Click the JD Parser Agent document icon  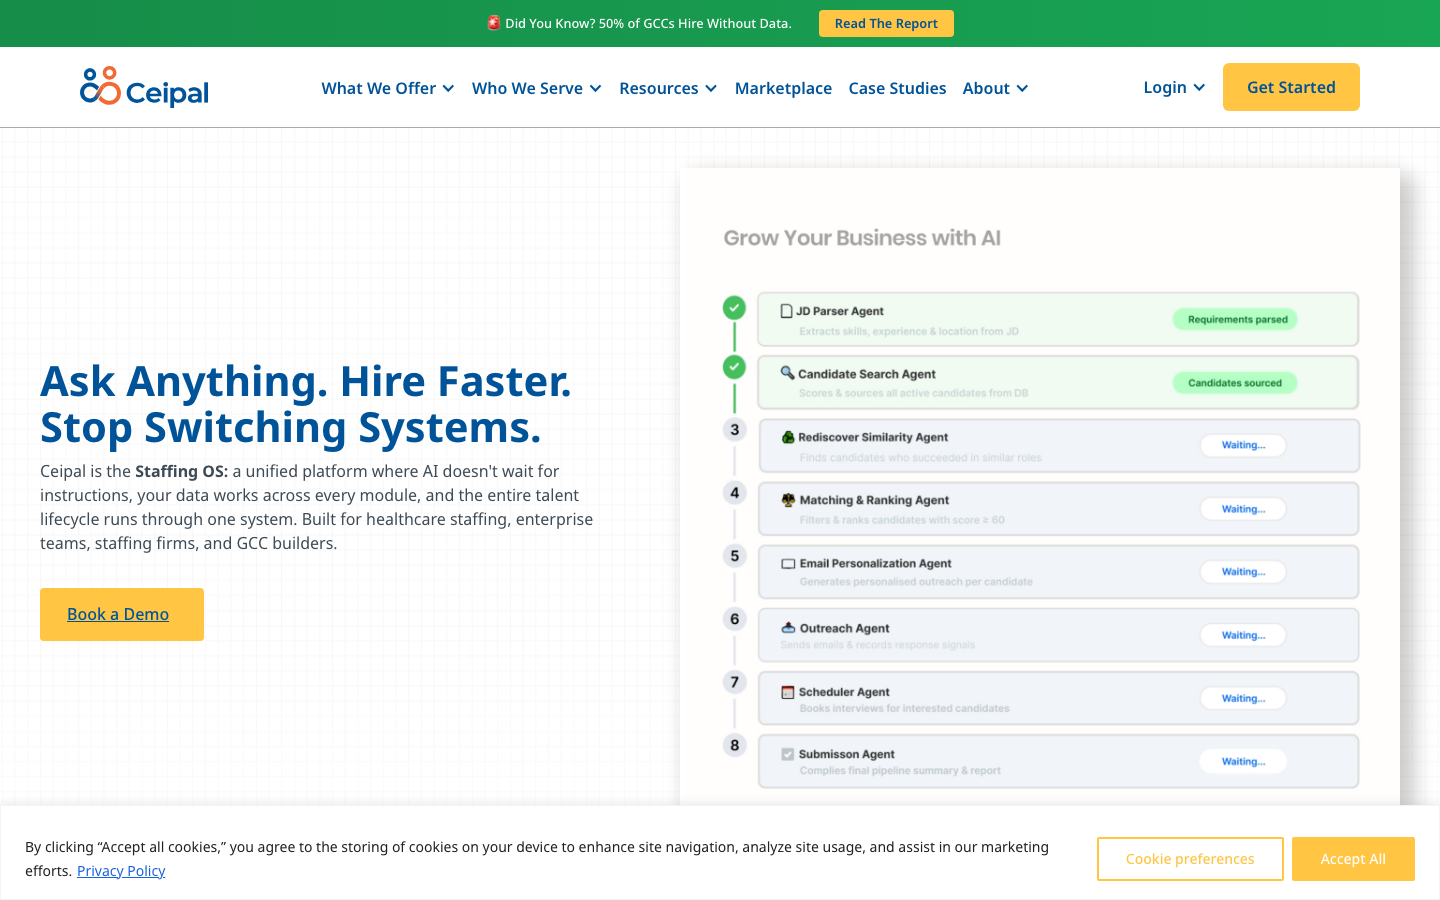[x=786, y=311]
